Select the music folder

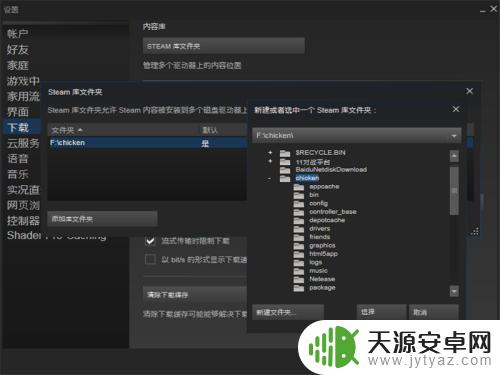(318, 271)
